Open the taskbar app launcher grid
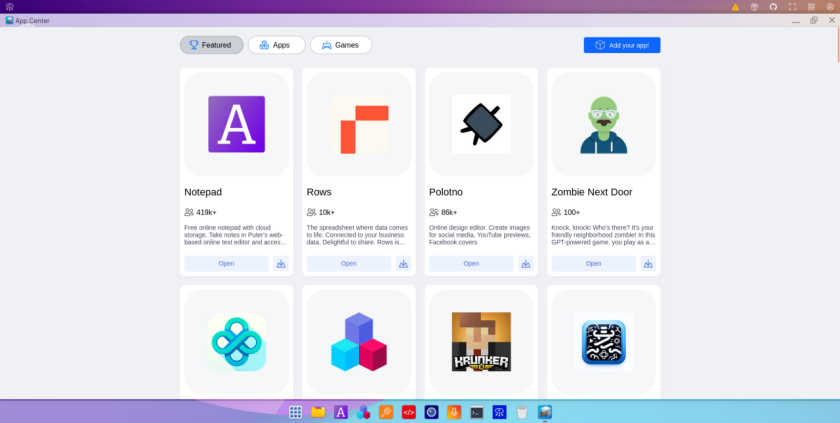The height and width of the screenshot is (423, 840). point(295,412)
